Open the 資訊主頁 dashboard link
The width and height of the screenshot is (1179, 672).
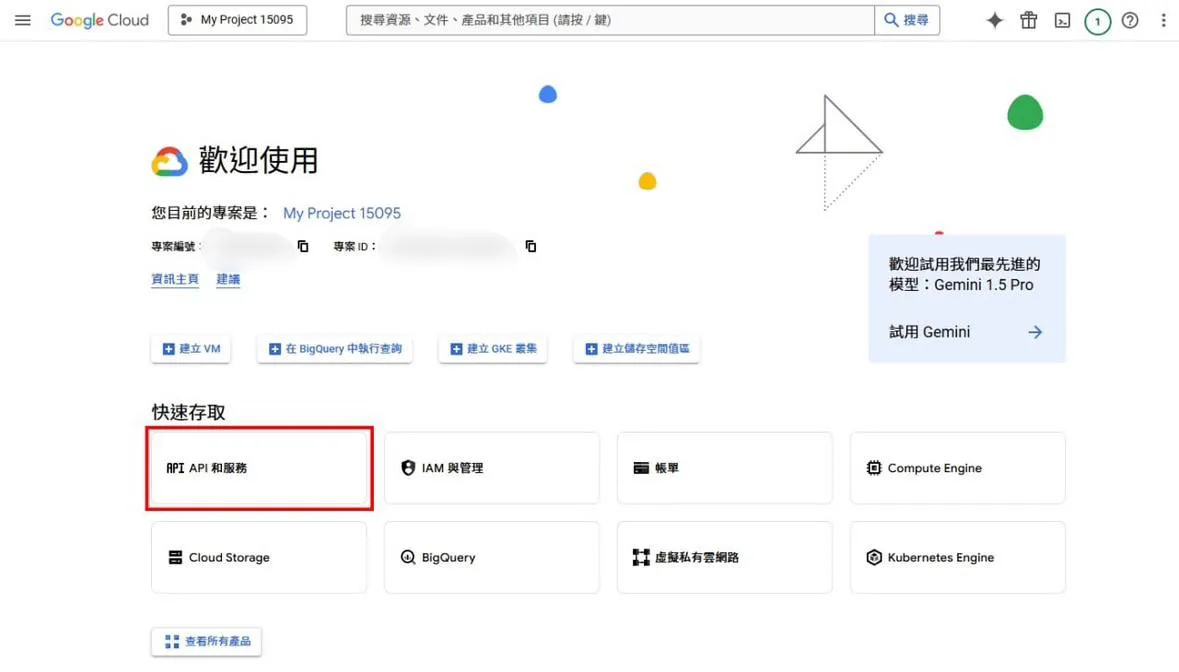coord(174,280)
